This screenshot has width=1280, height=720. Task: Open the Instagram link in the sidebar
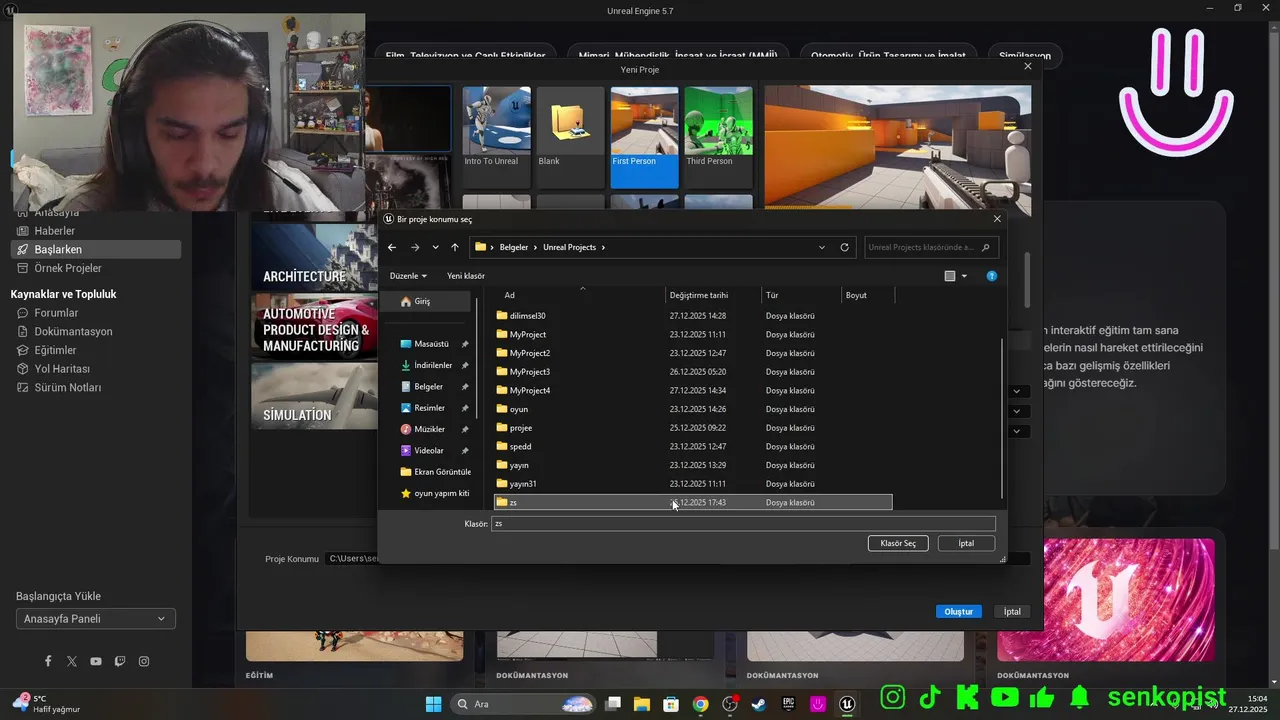[x=144, y=661]
